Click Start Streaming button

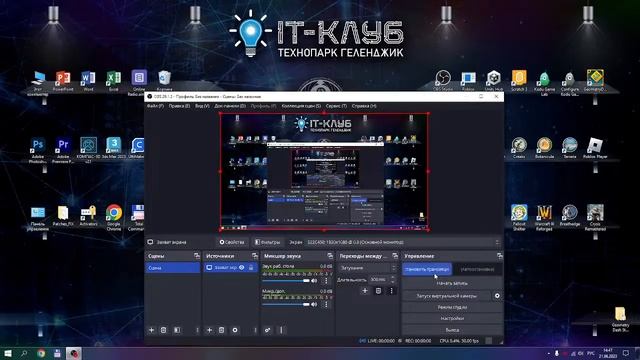(x=427, y=269)
